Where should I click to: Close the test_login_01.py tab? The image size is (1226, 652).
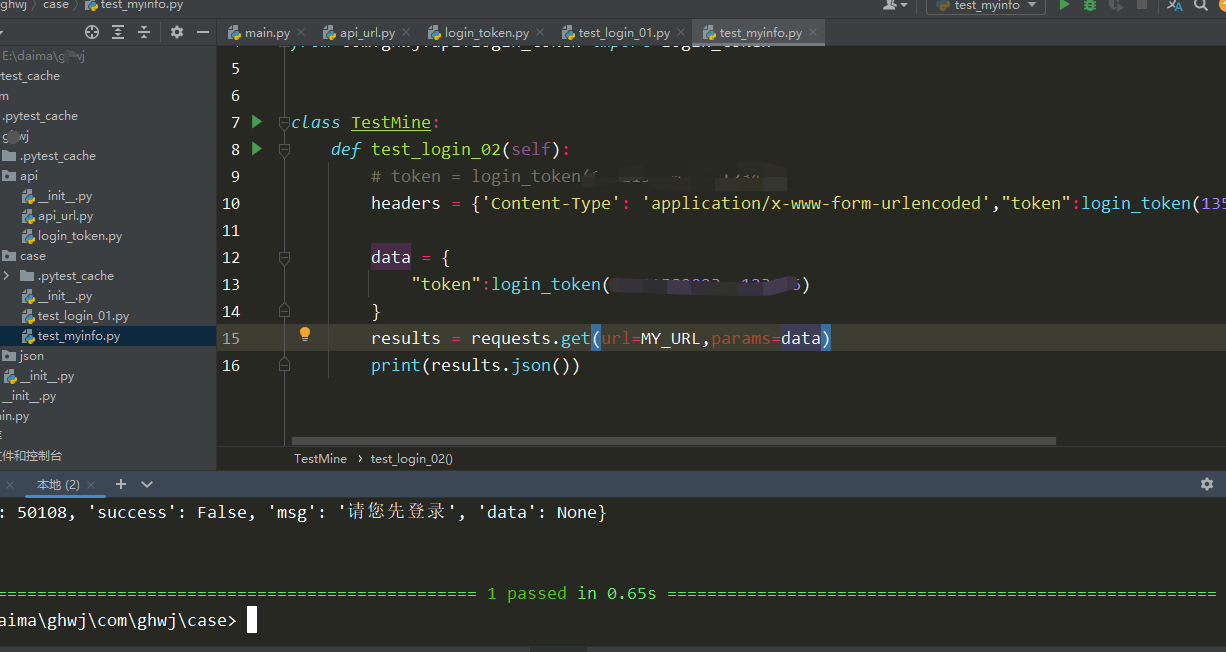click(x=681, y=33)
